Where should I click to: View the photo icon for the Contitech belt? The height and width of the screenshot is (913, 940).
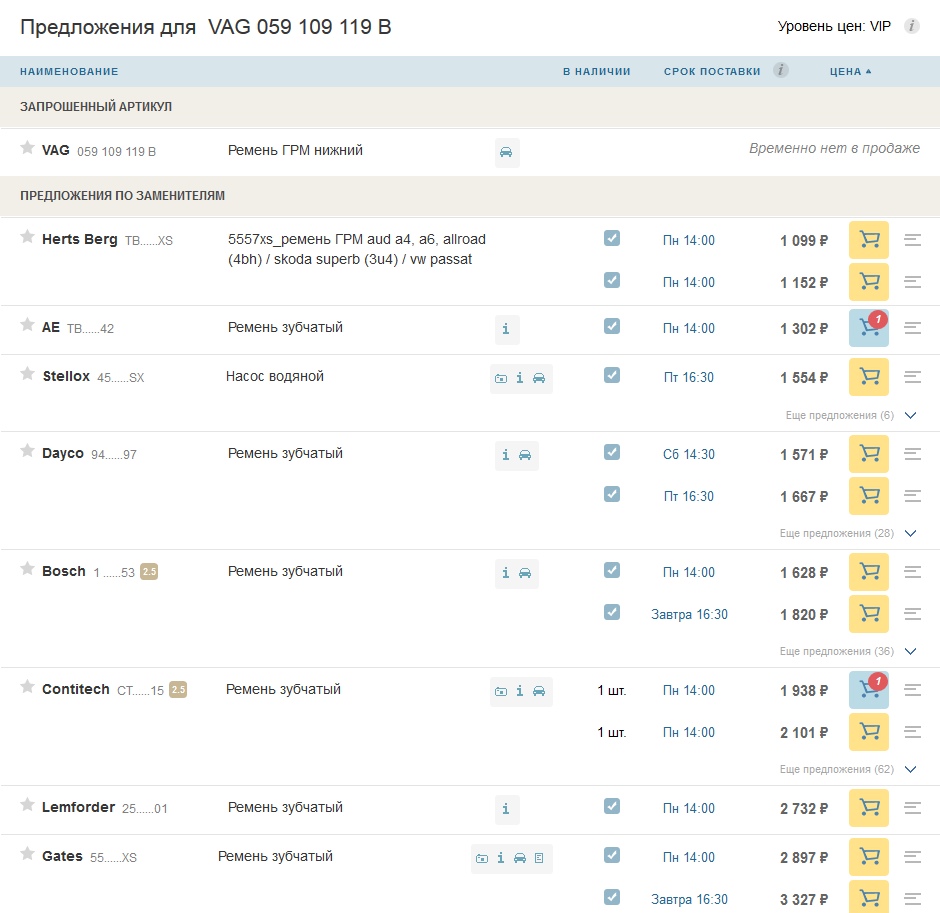(x=501, y=691)
